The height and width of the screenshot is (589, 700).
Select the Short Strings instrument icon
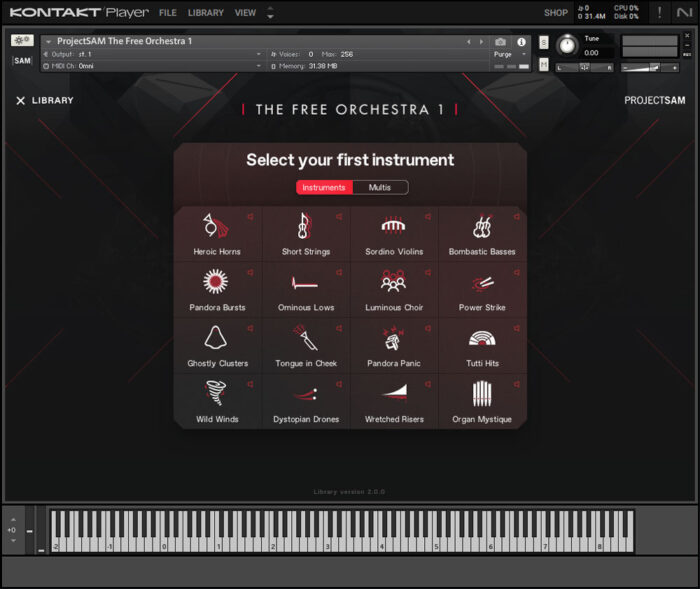(x=304, y=226)
